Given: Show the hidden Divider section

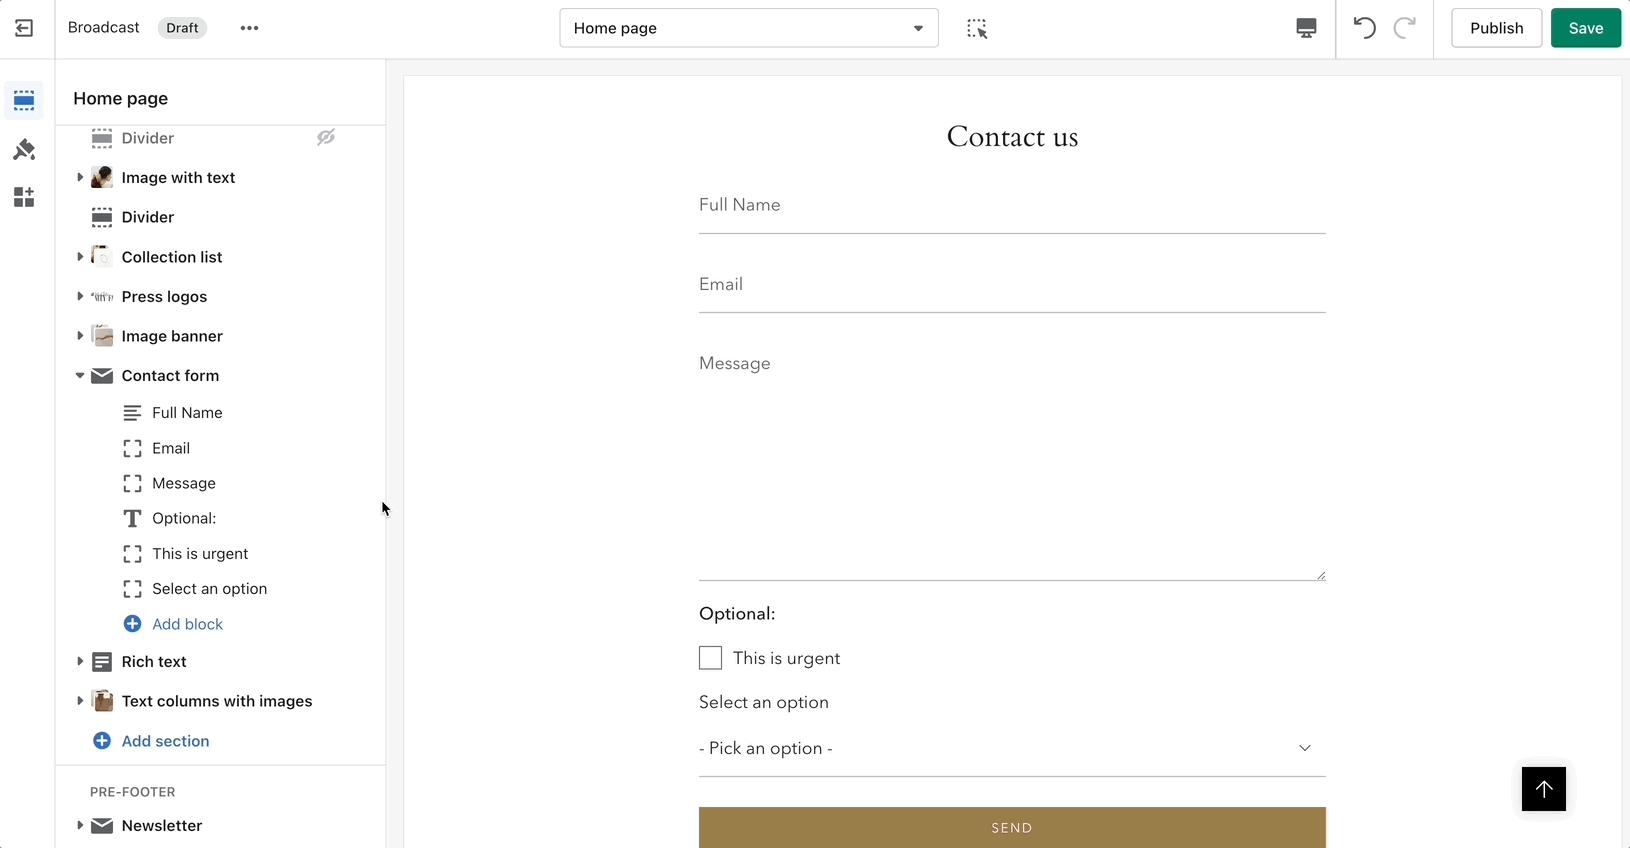Looking at the screenshot, I should [x=326, y=138].
